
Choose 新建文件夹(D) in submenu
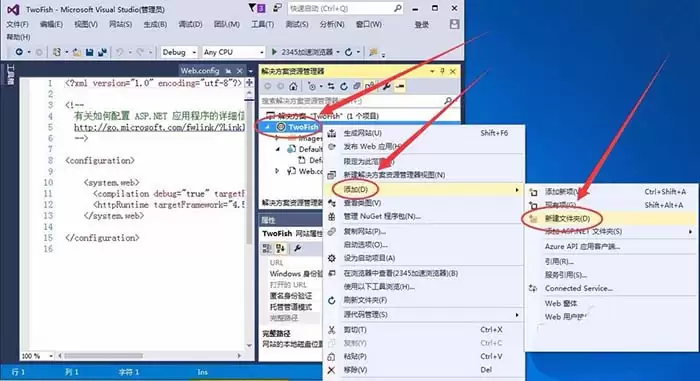(x=611, y=218)
